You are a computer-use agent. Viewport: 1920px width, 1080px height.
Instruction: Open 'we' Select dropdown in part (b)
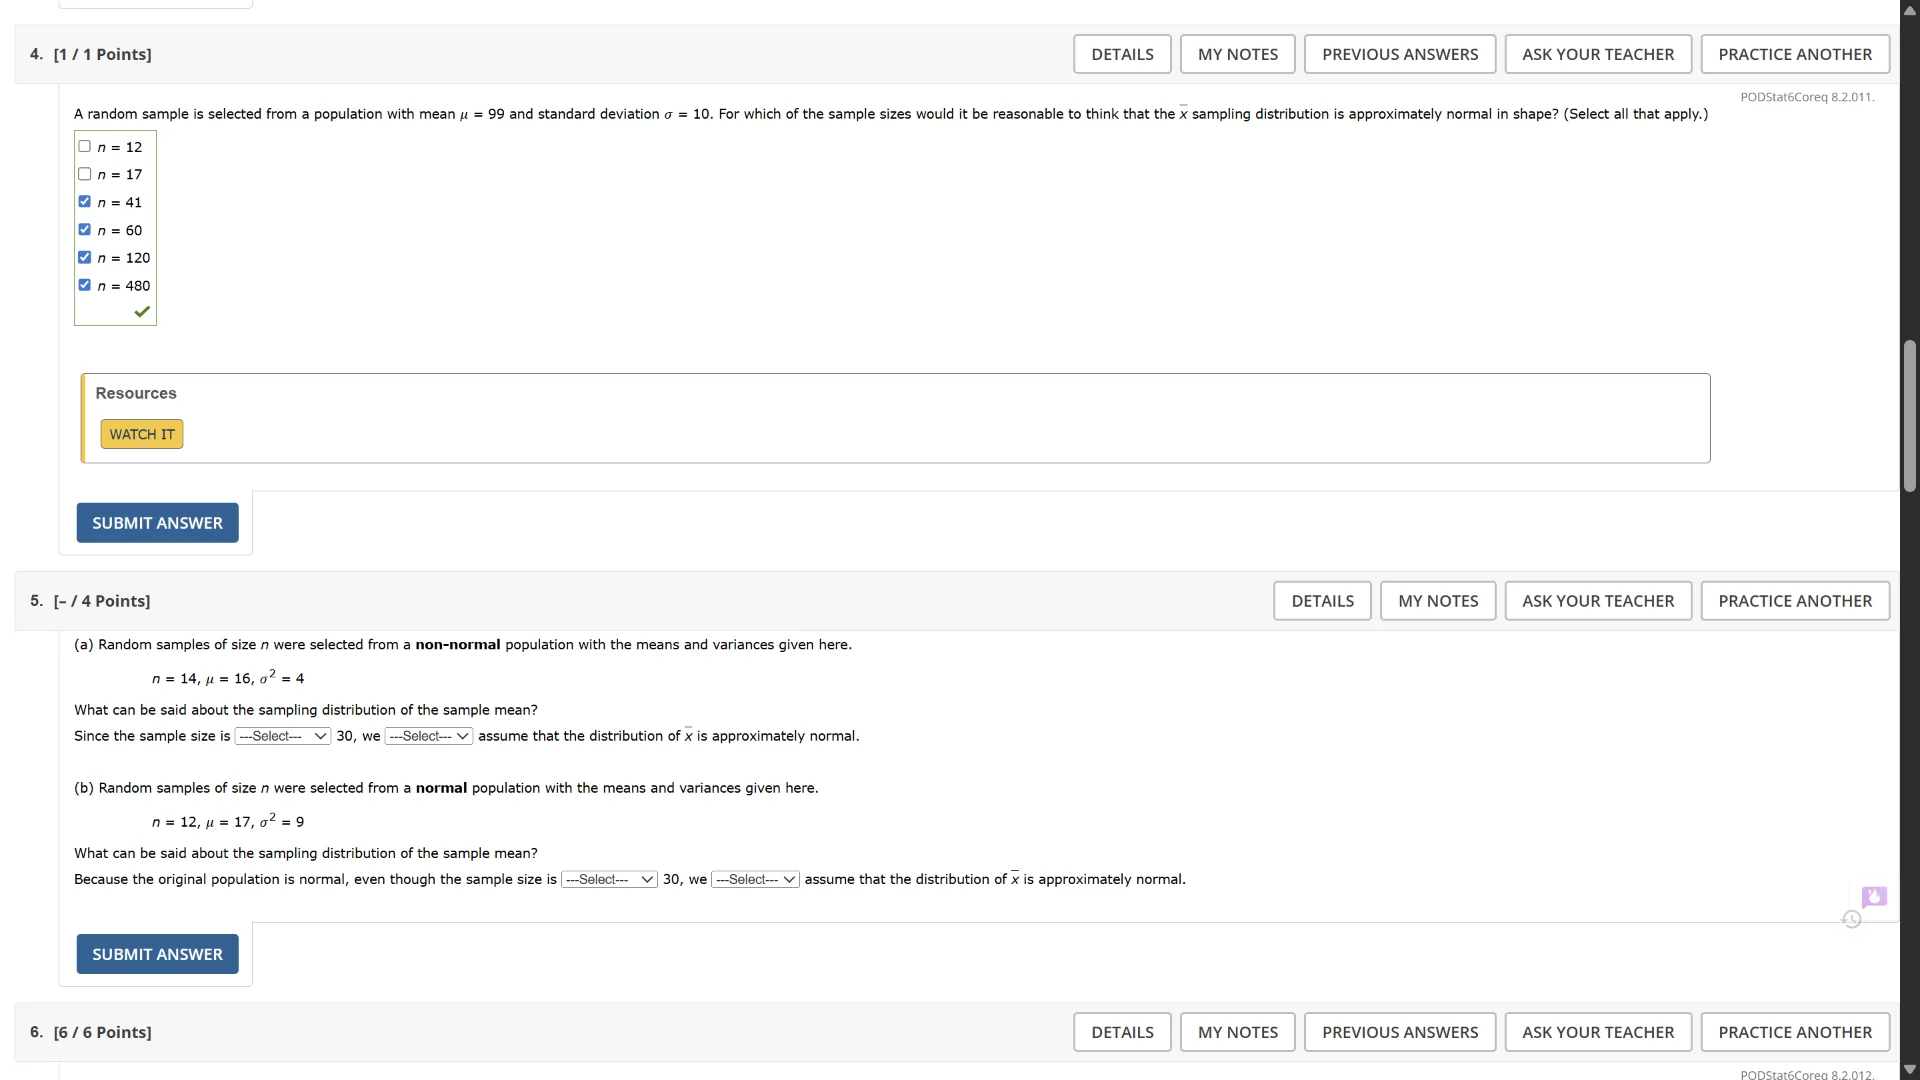[x=755, y=880]
